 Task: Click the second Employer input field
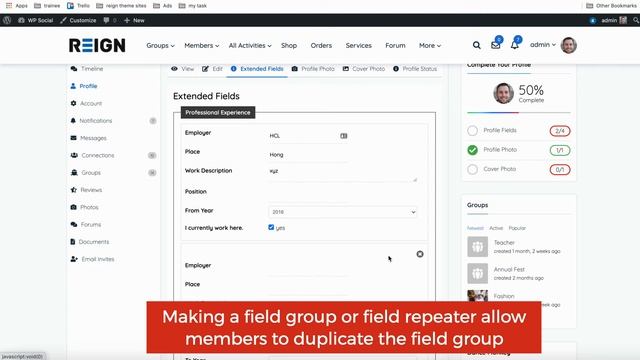pyautogui.click(x=308, y=269)
